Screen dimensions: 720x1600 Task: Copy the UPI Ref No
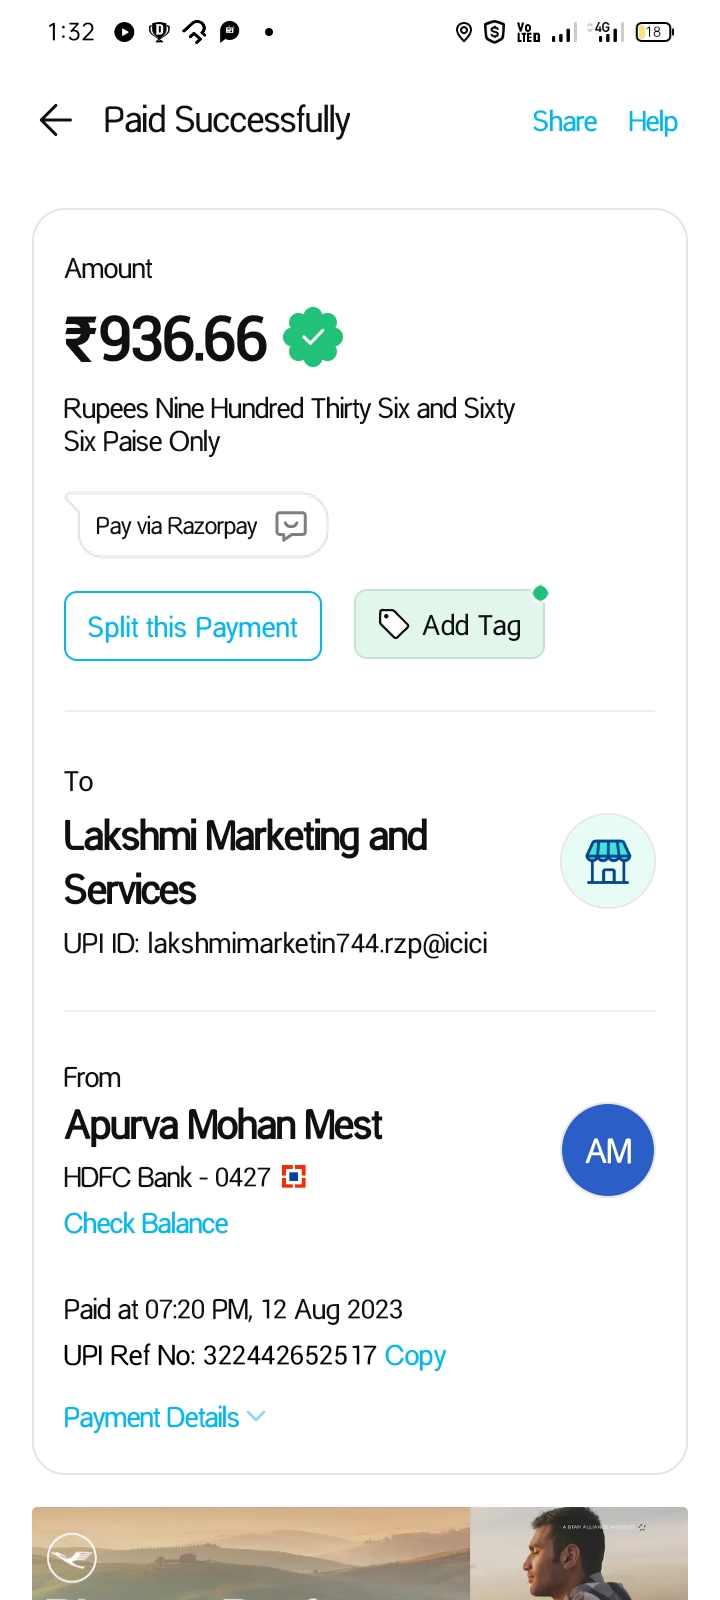coord(415,1355)
